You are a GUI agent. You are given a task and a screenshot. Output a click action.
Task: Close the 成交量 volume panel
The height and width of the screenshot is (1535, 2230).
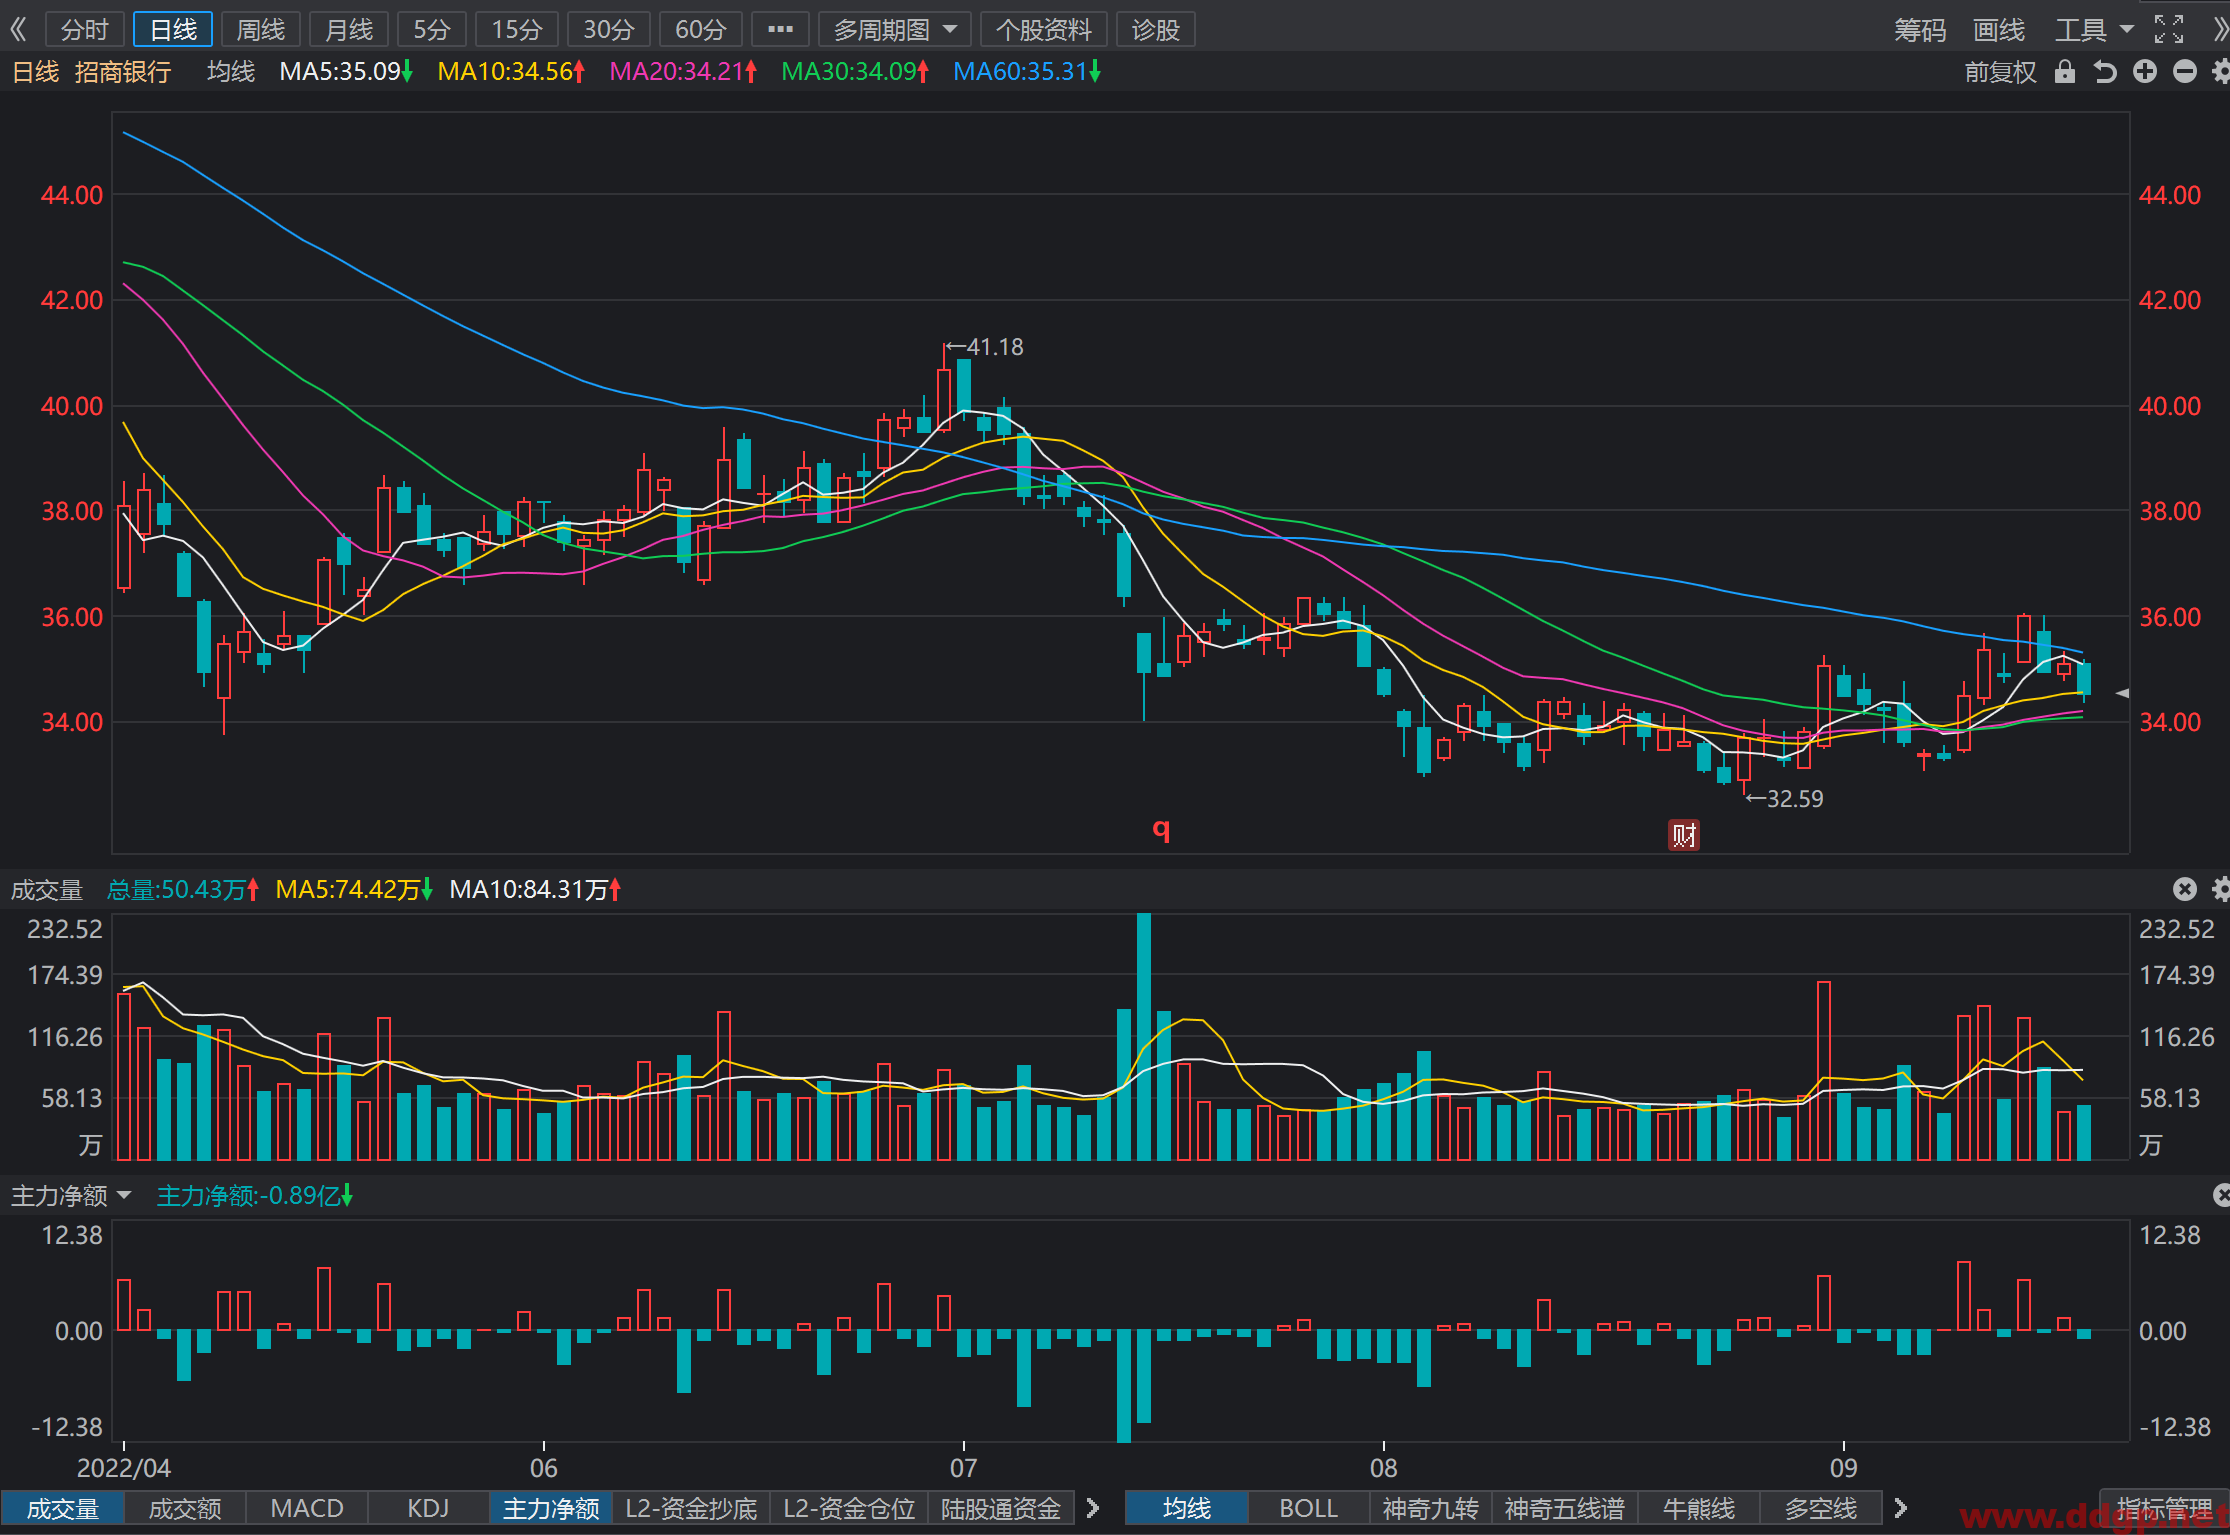coord(2185,889)
